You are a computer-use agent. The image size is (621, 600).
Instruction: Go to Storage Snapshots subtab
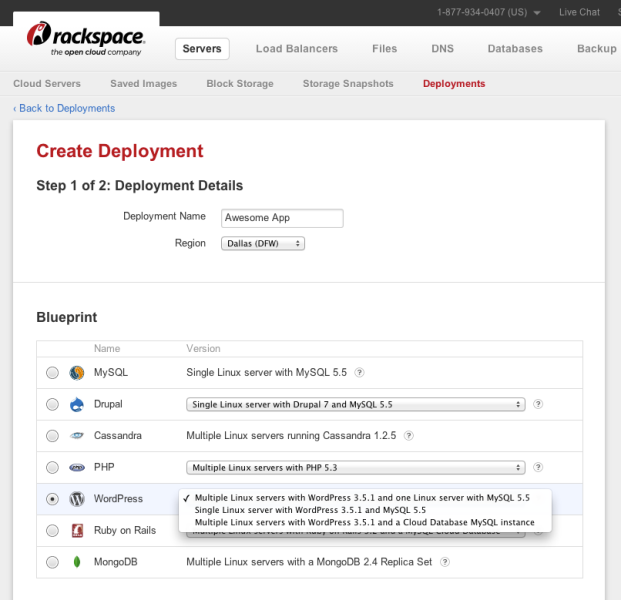click(348, 84)
